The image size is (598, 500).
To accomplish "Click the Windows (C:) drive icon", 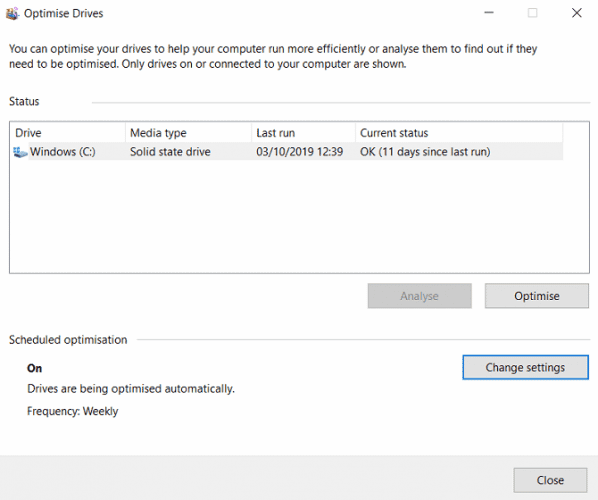I will (20, 152).
